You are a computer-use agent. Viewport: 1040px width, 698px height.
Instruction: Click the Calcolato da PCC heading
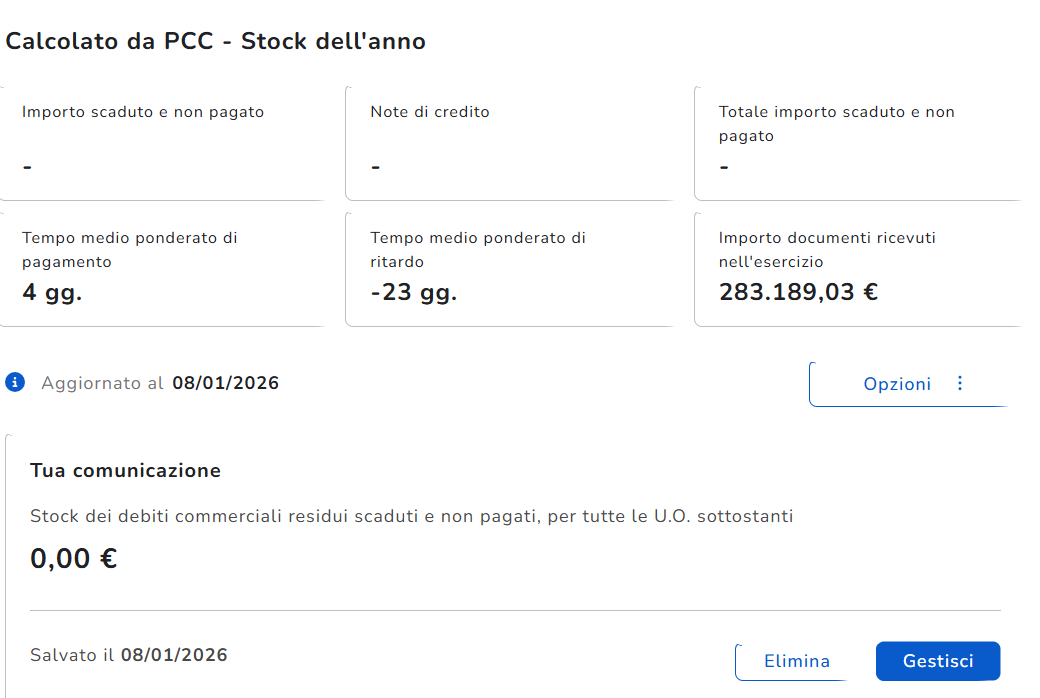[x=216, y=41]
